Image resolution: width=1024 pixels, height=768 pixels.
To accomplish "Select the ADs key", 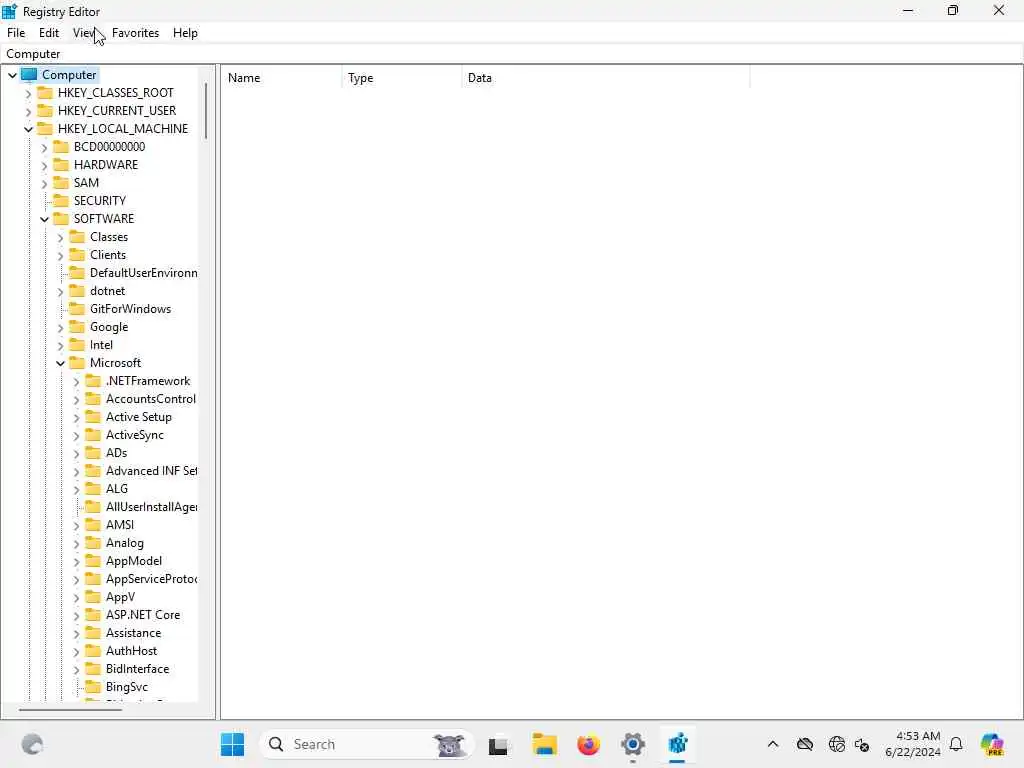I will pyautogui.click(x=117, y=453).
